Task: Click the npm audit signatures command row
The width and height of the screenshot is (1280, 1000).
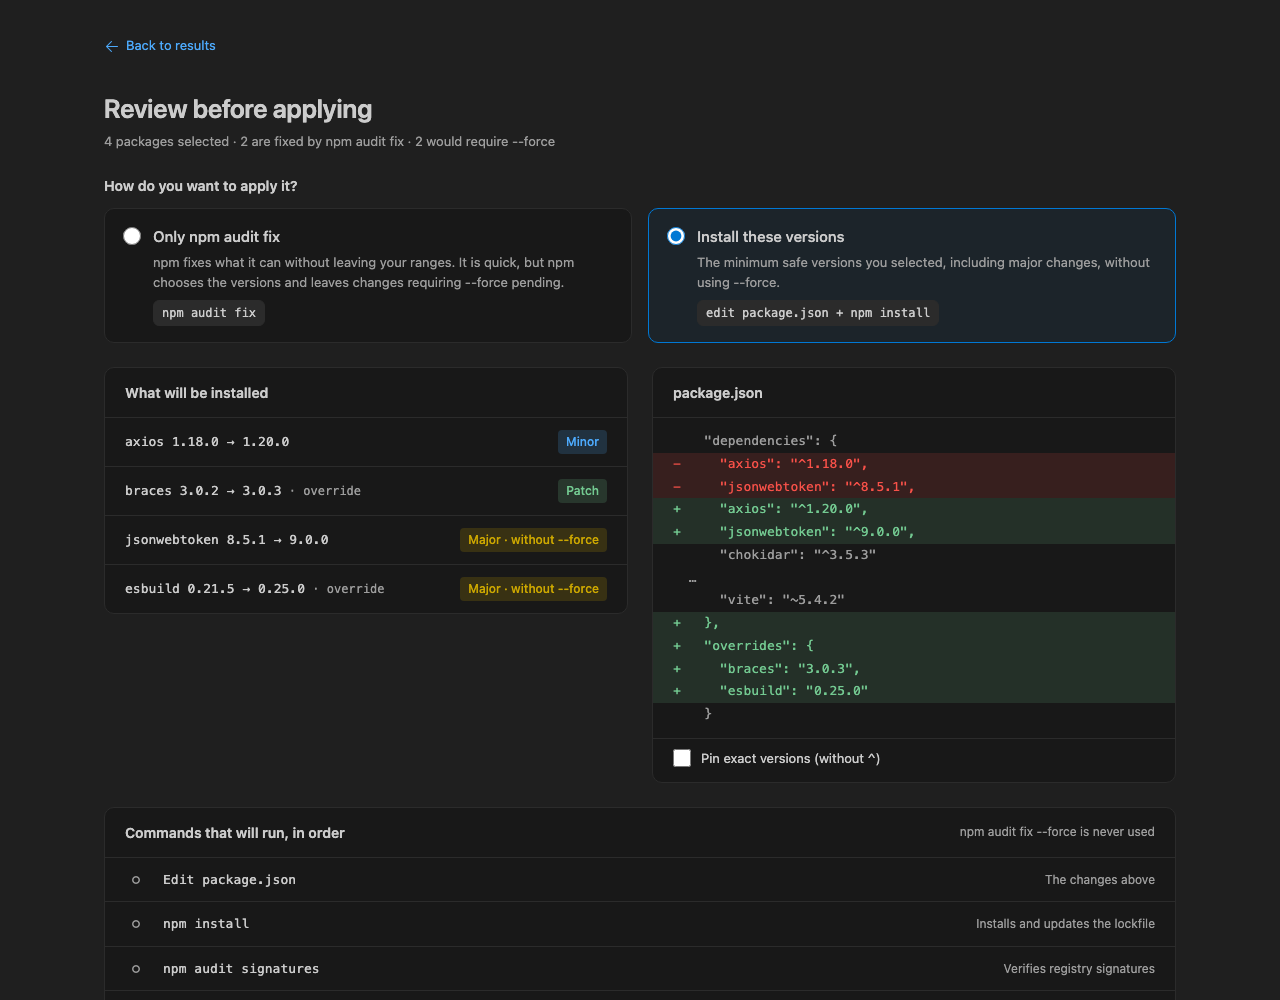Action: tap(640, 969)
